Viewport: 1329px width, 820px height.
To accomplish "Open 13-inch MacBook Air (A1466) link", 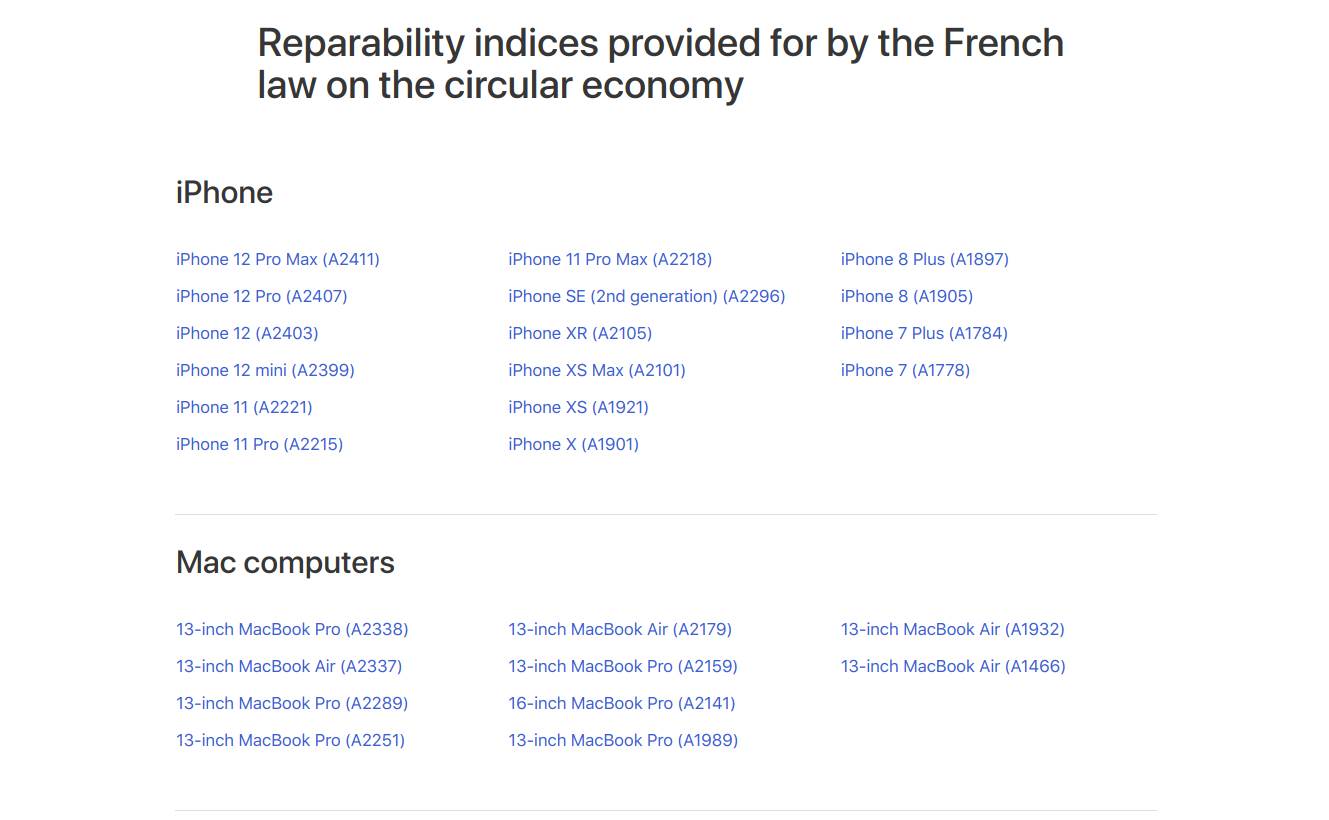I will pyautogui.click(x=953, y=666).
